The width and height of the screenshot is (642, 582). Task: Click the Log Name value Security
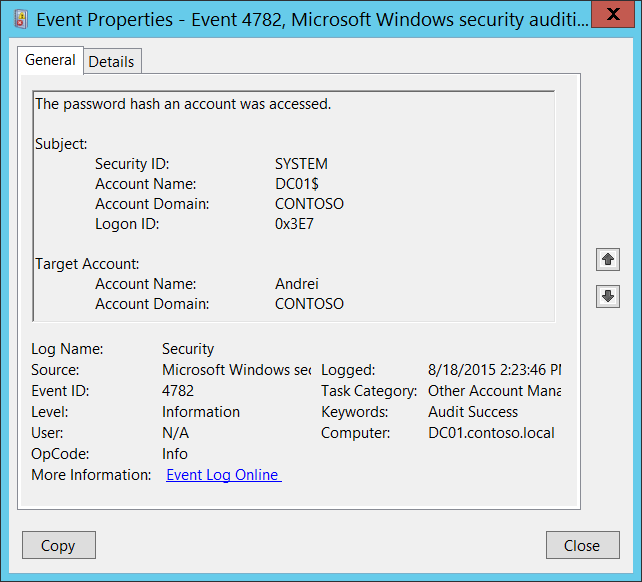point(188,349)
